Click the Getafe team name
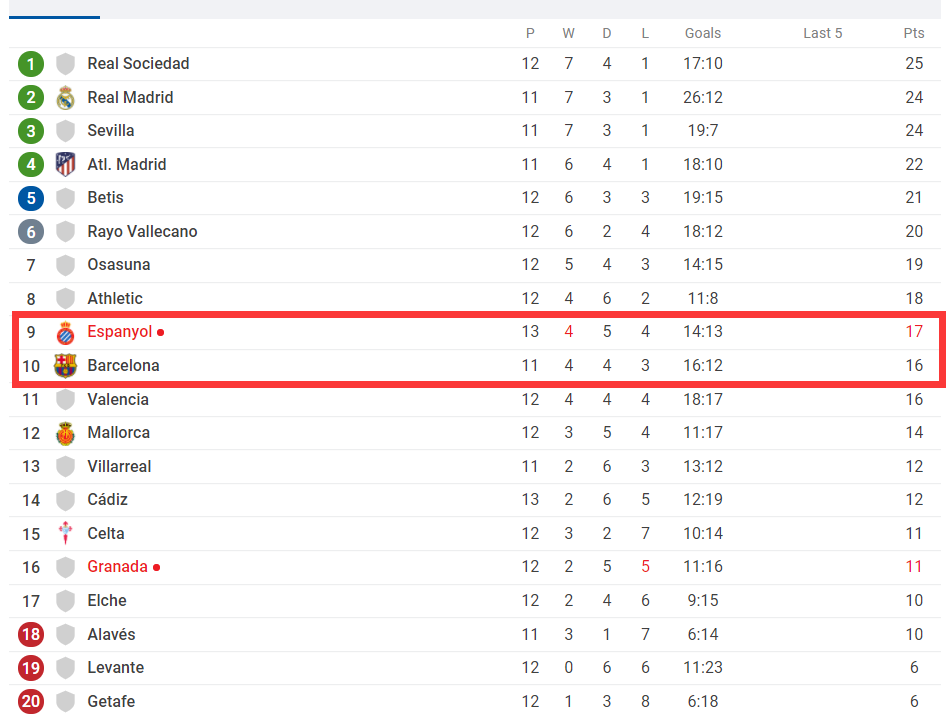Image resolution: width=952 pixels, height=723 pixels. pyautogui.click(x=111, y=701)
